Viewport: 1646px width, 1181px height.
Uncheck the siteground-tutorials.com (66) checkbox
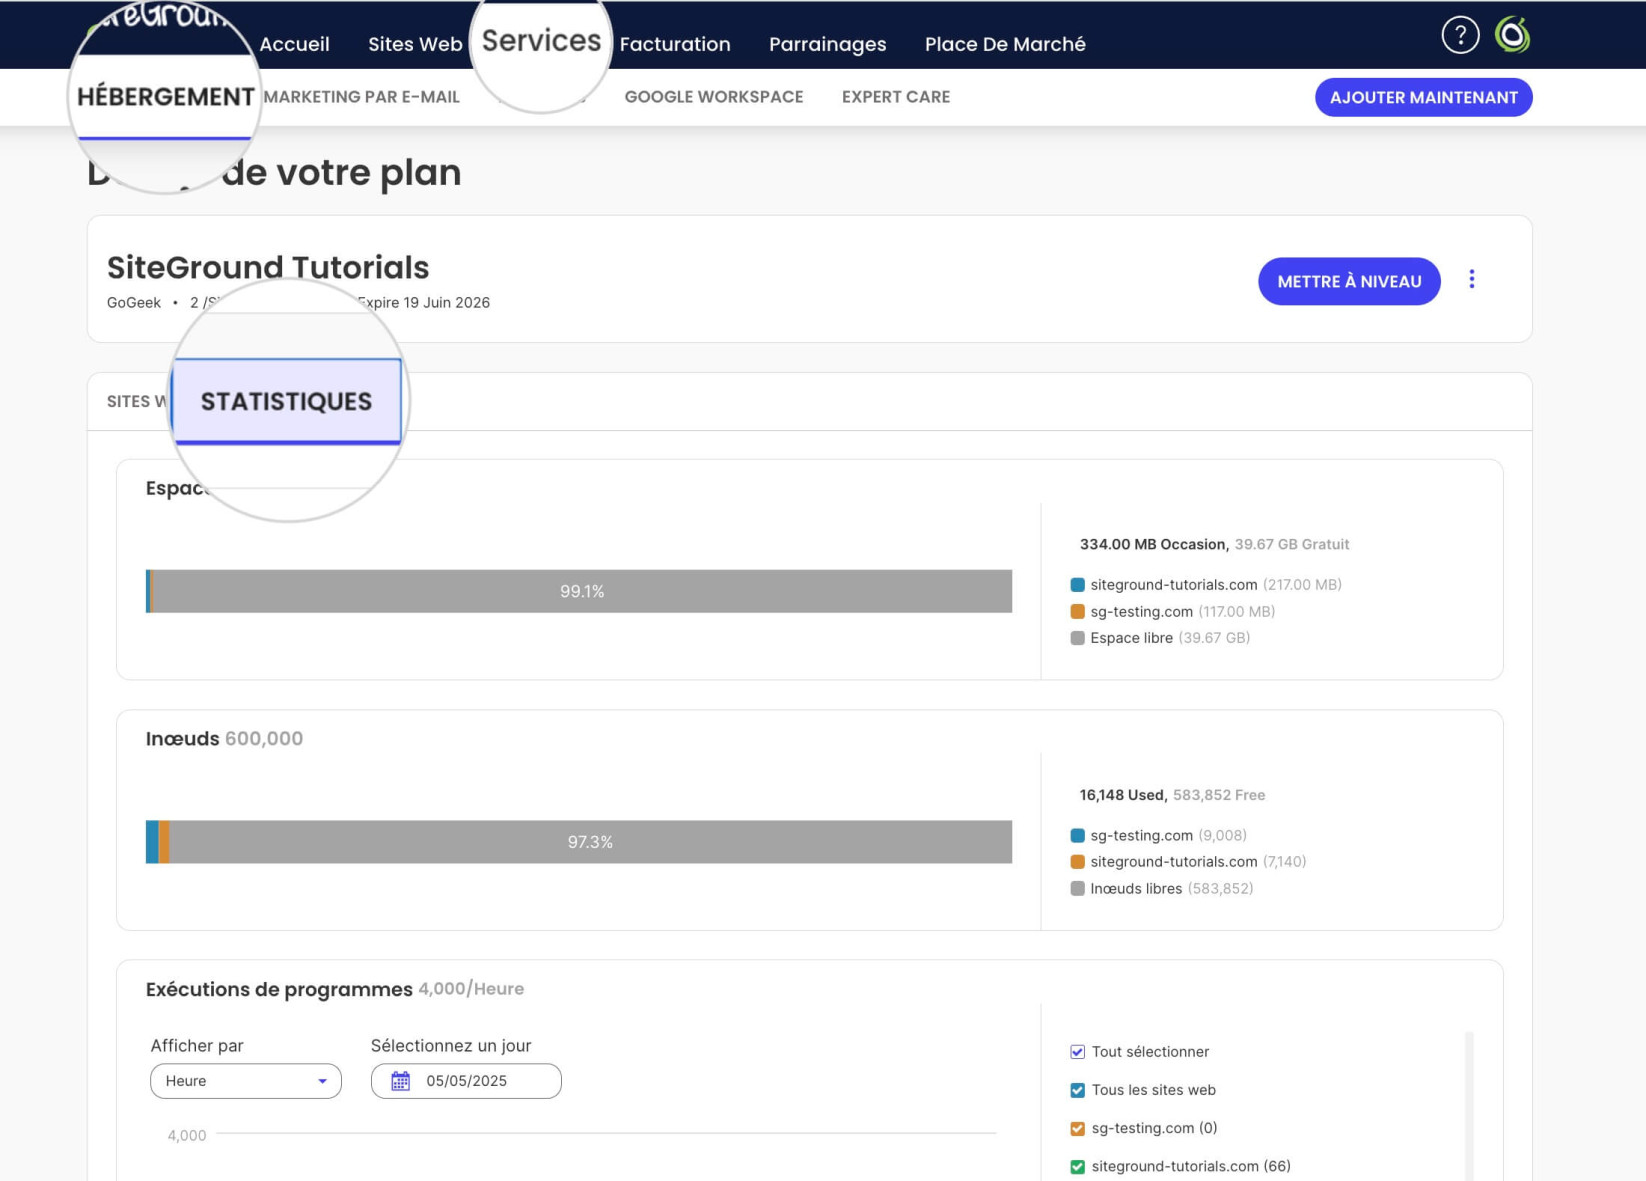(x=1077, y=1166)
